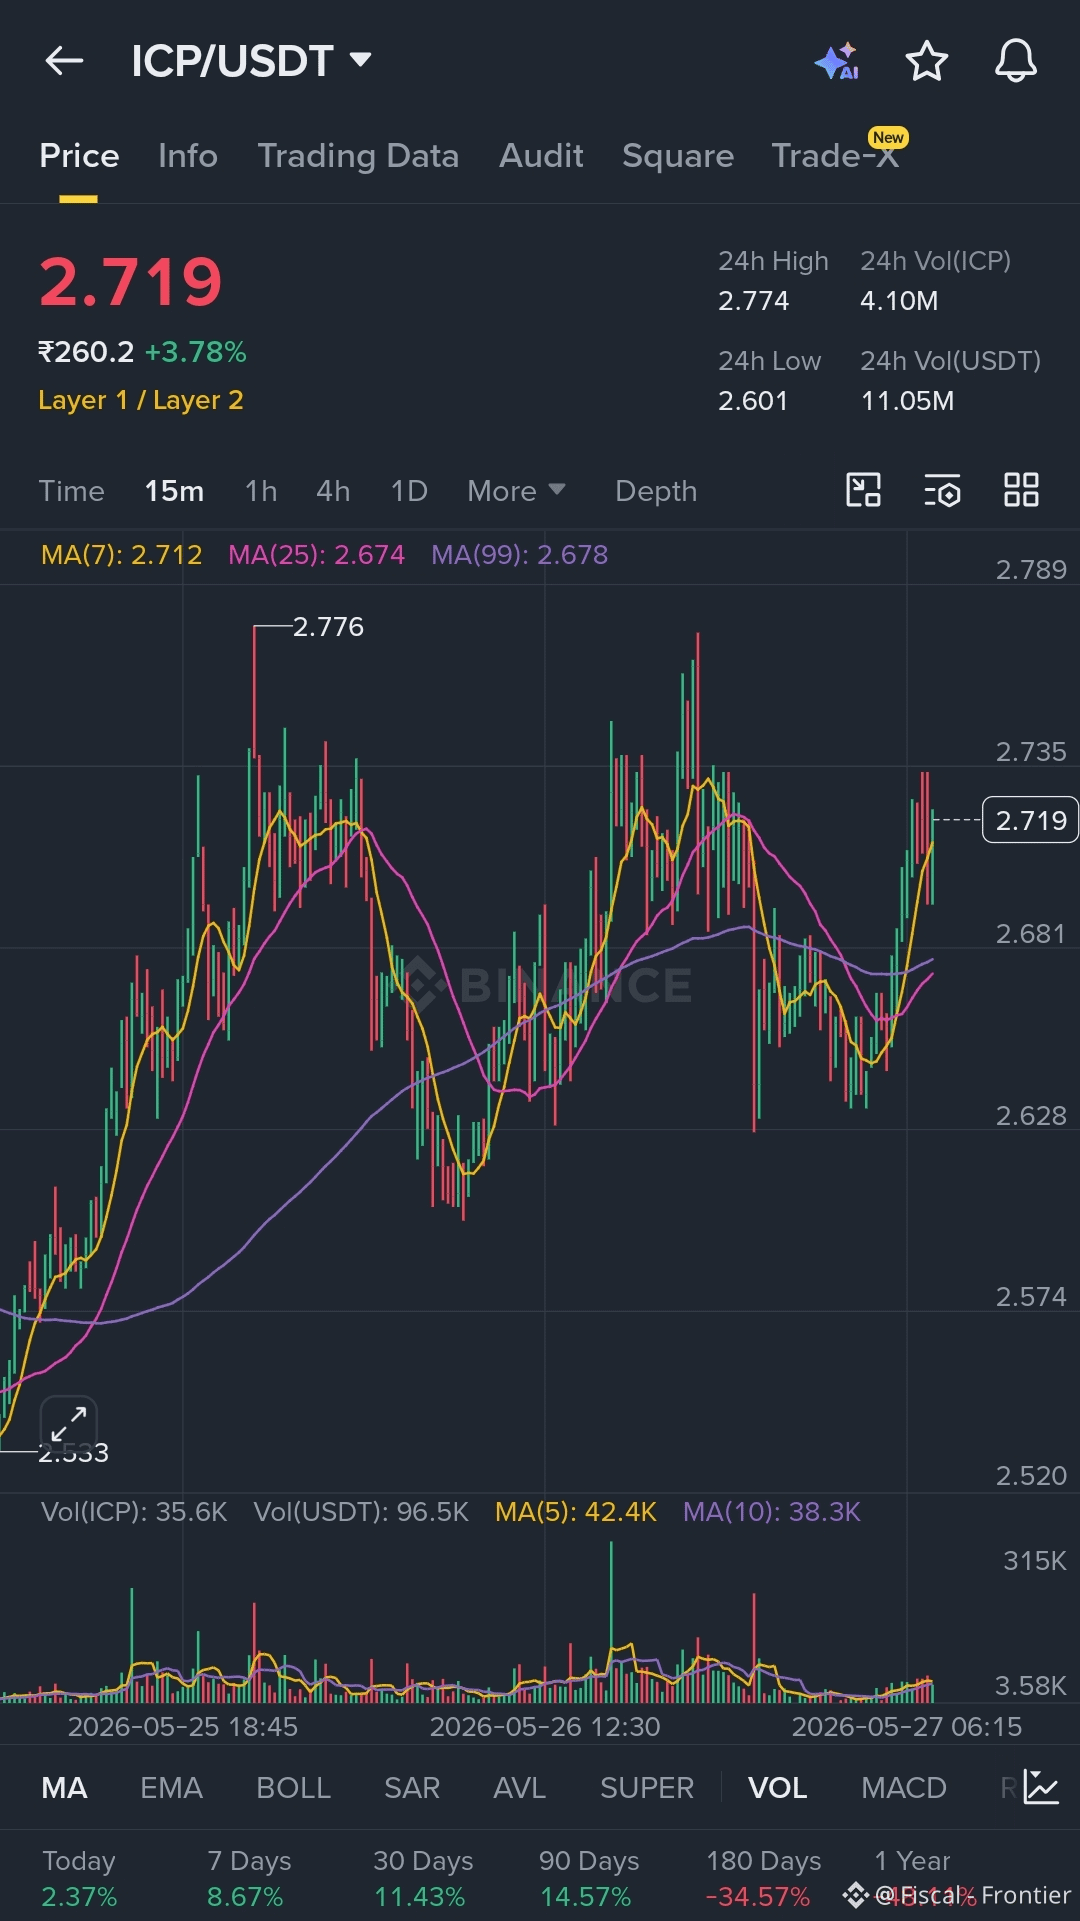Enable the MACD indicator
The height and width of the screenshot is (1921, 1080).
click(x=903, y=1788)
